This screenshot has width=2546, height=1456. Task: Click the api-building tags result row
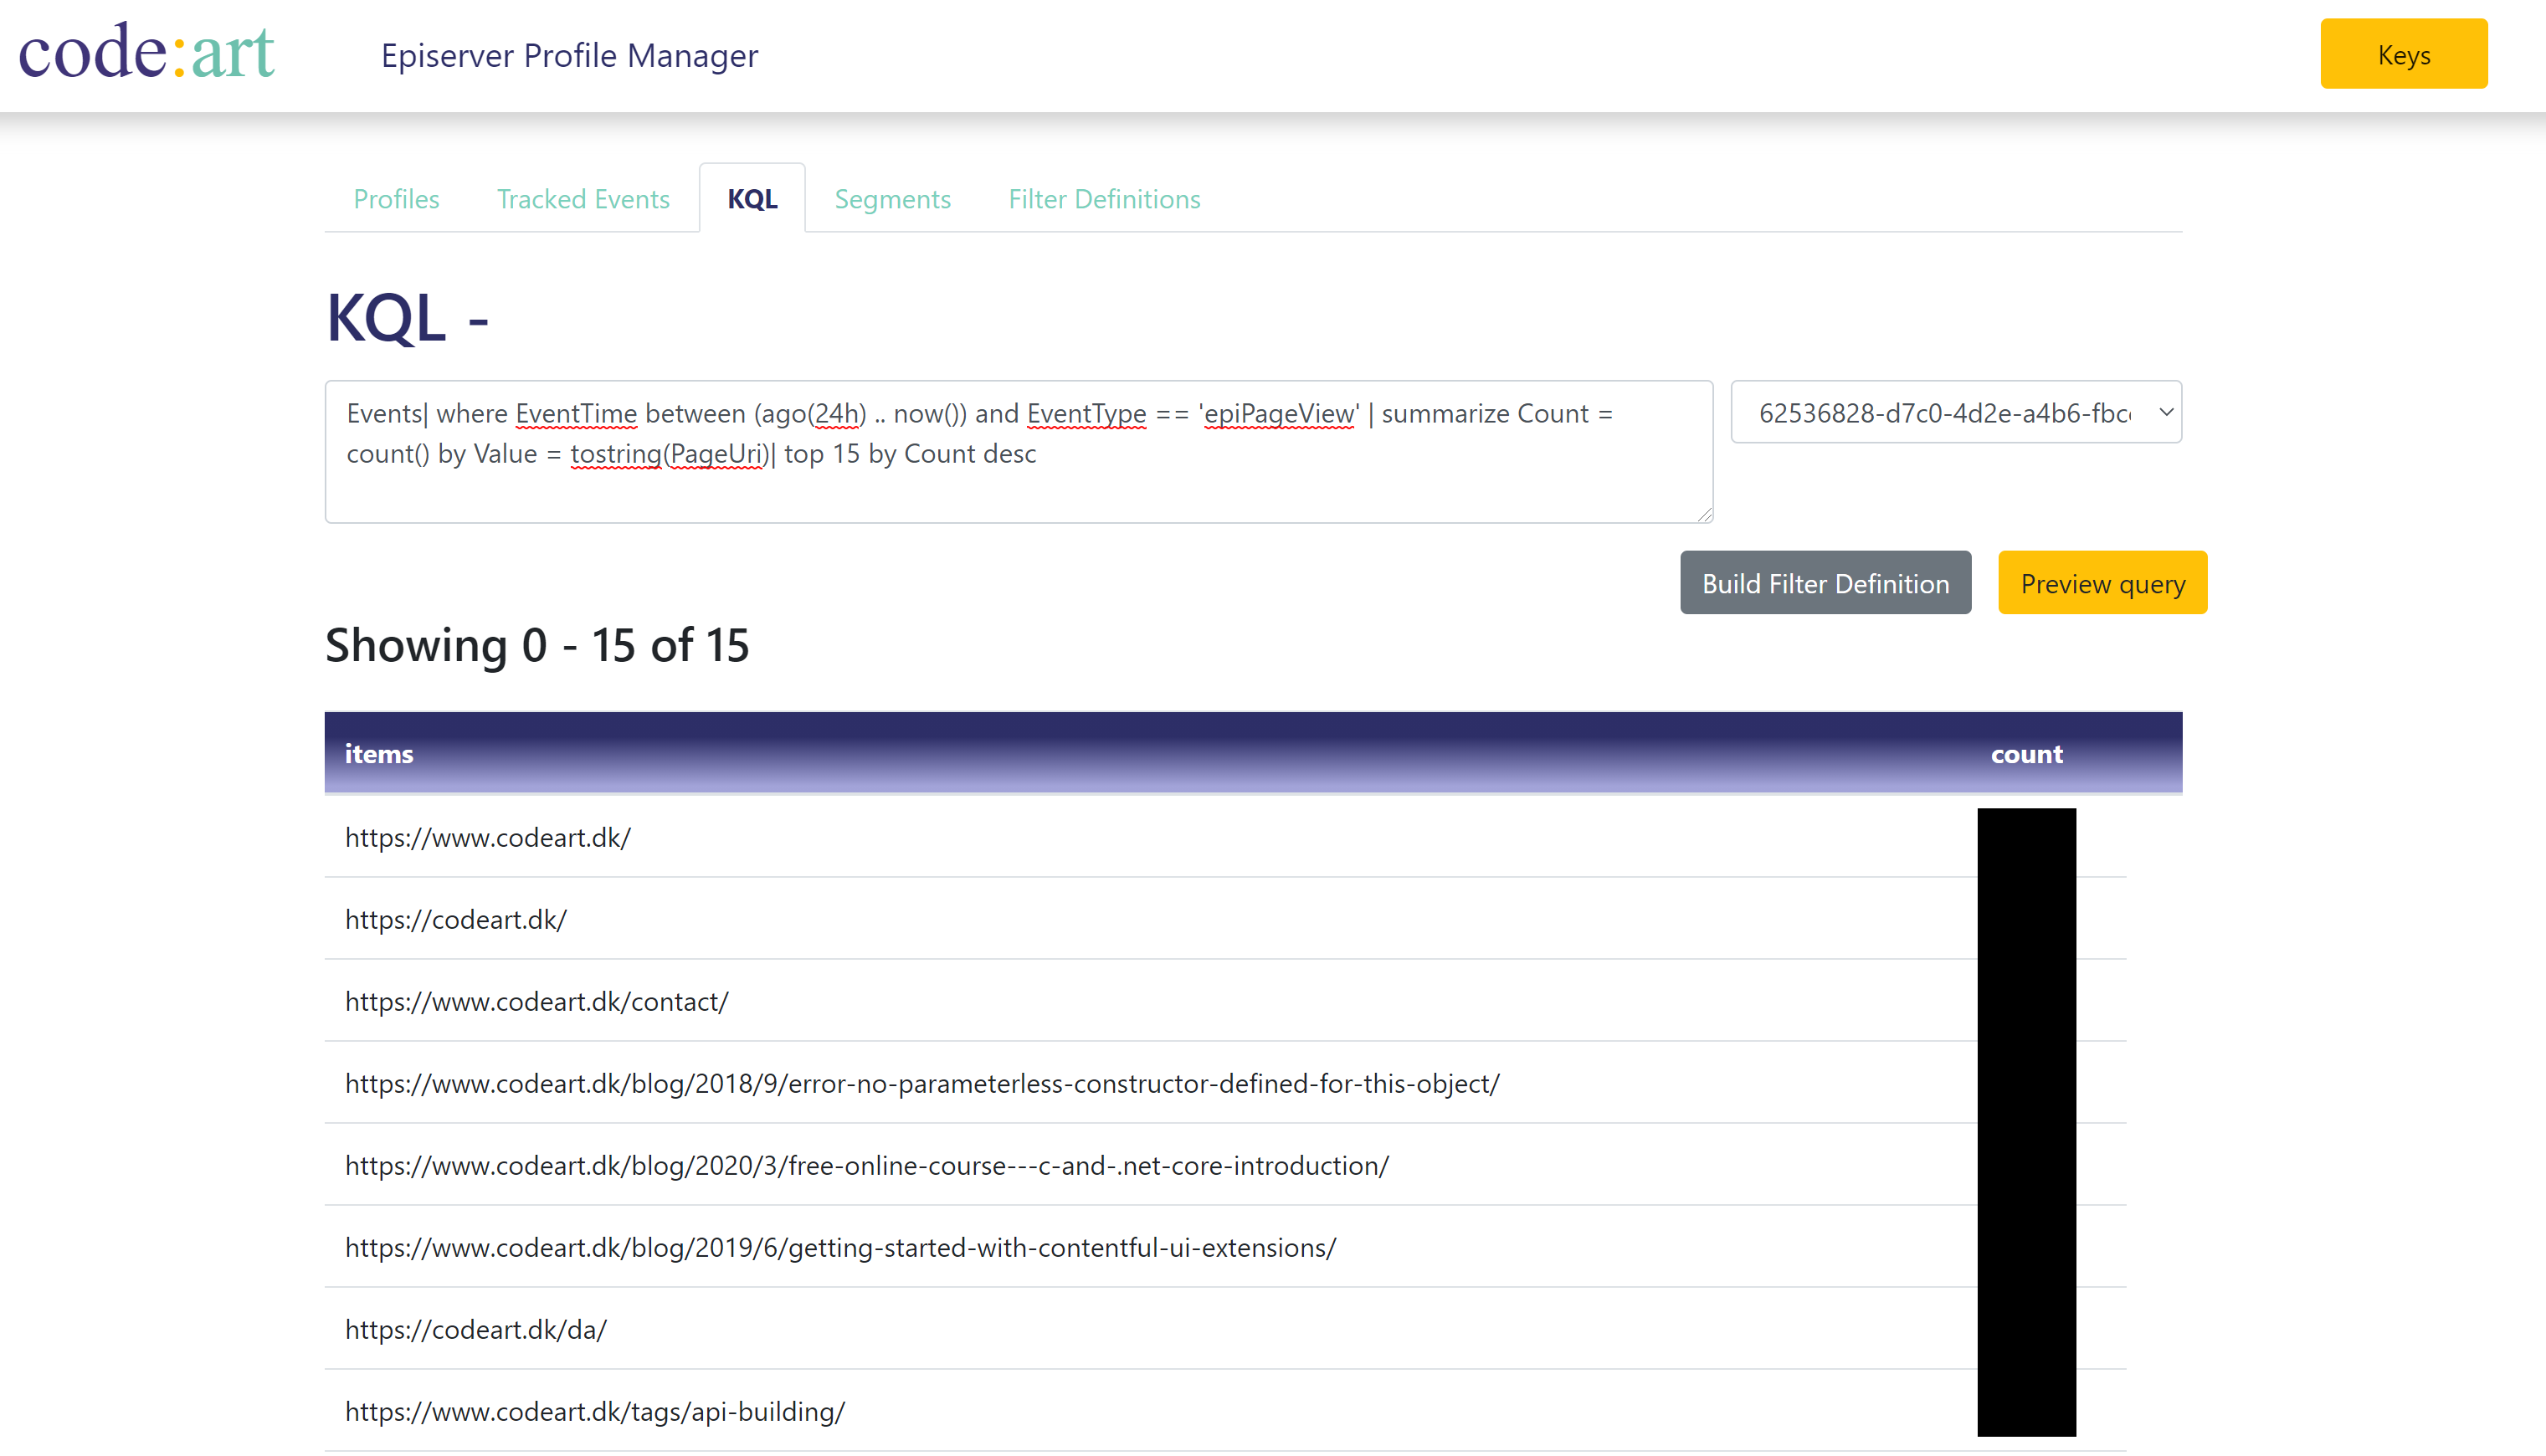(595, 1411)
